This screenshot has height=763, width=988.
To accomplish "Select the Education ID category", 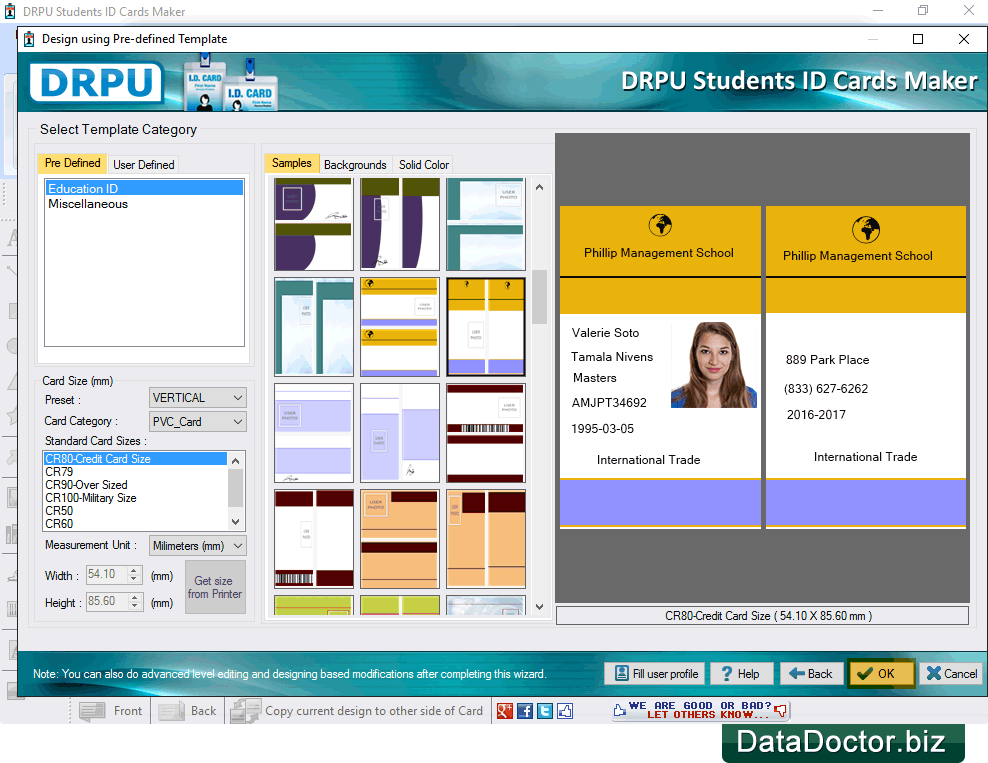I will point(144,188).
